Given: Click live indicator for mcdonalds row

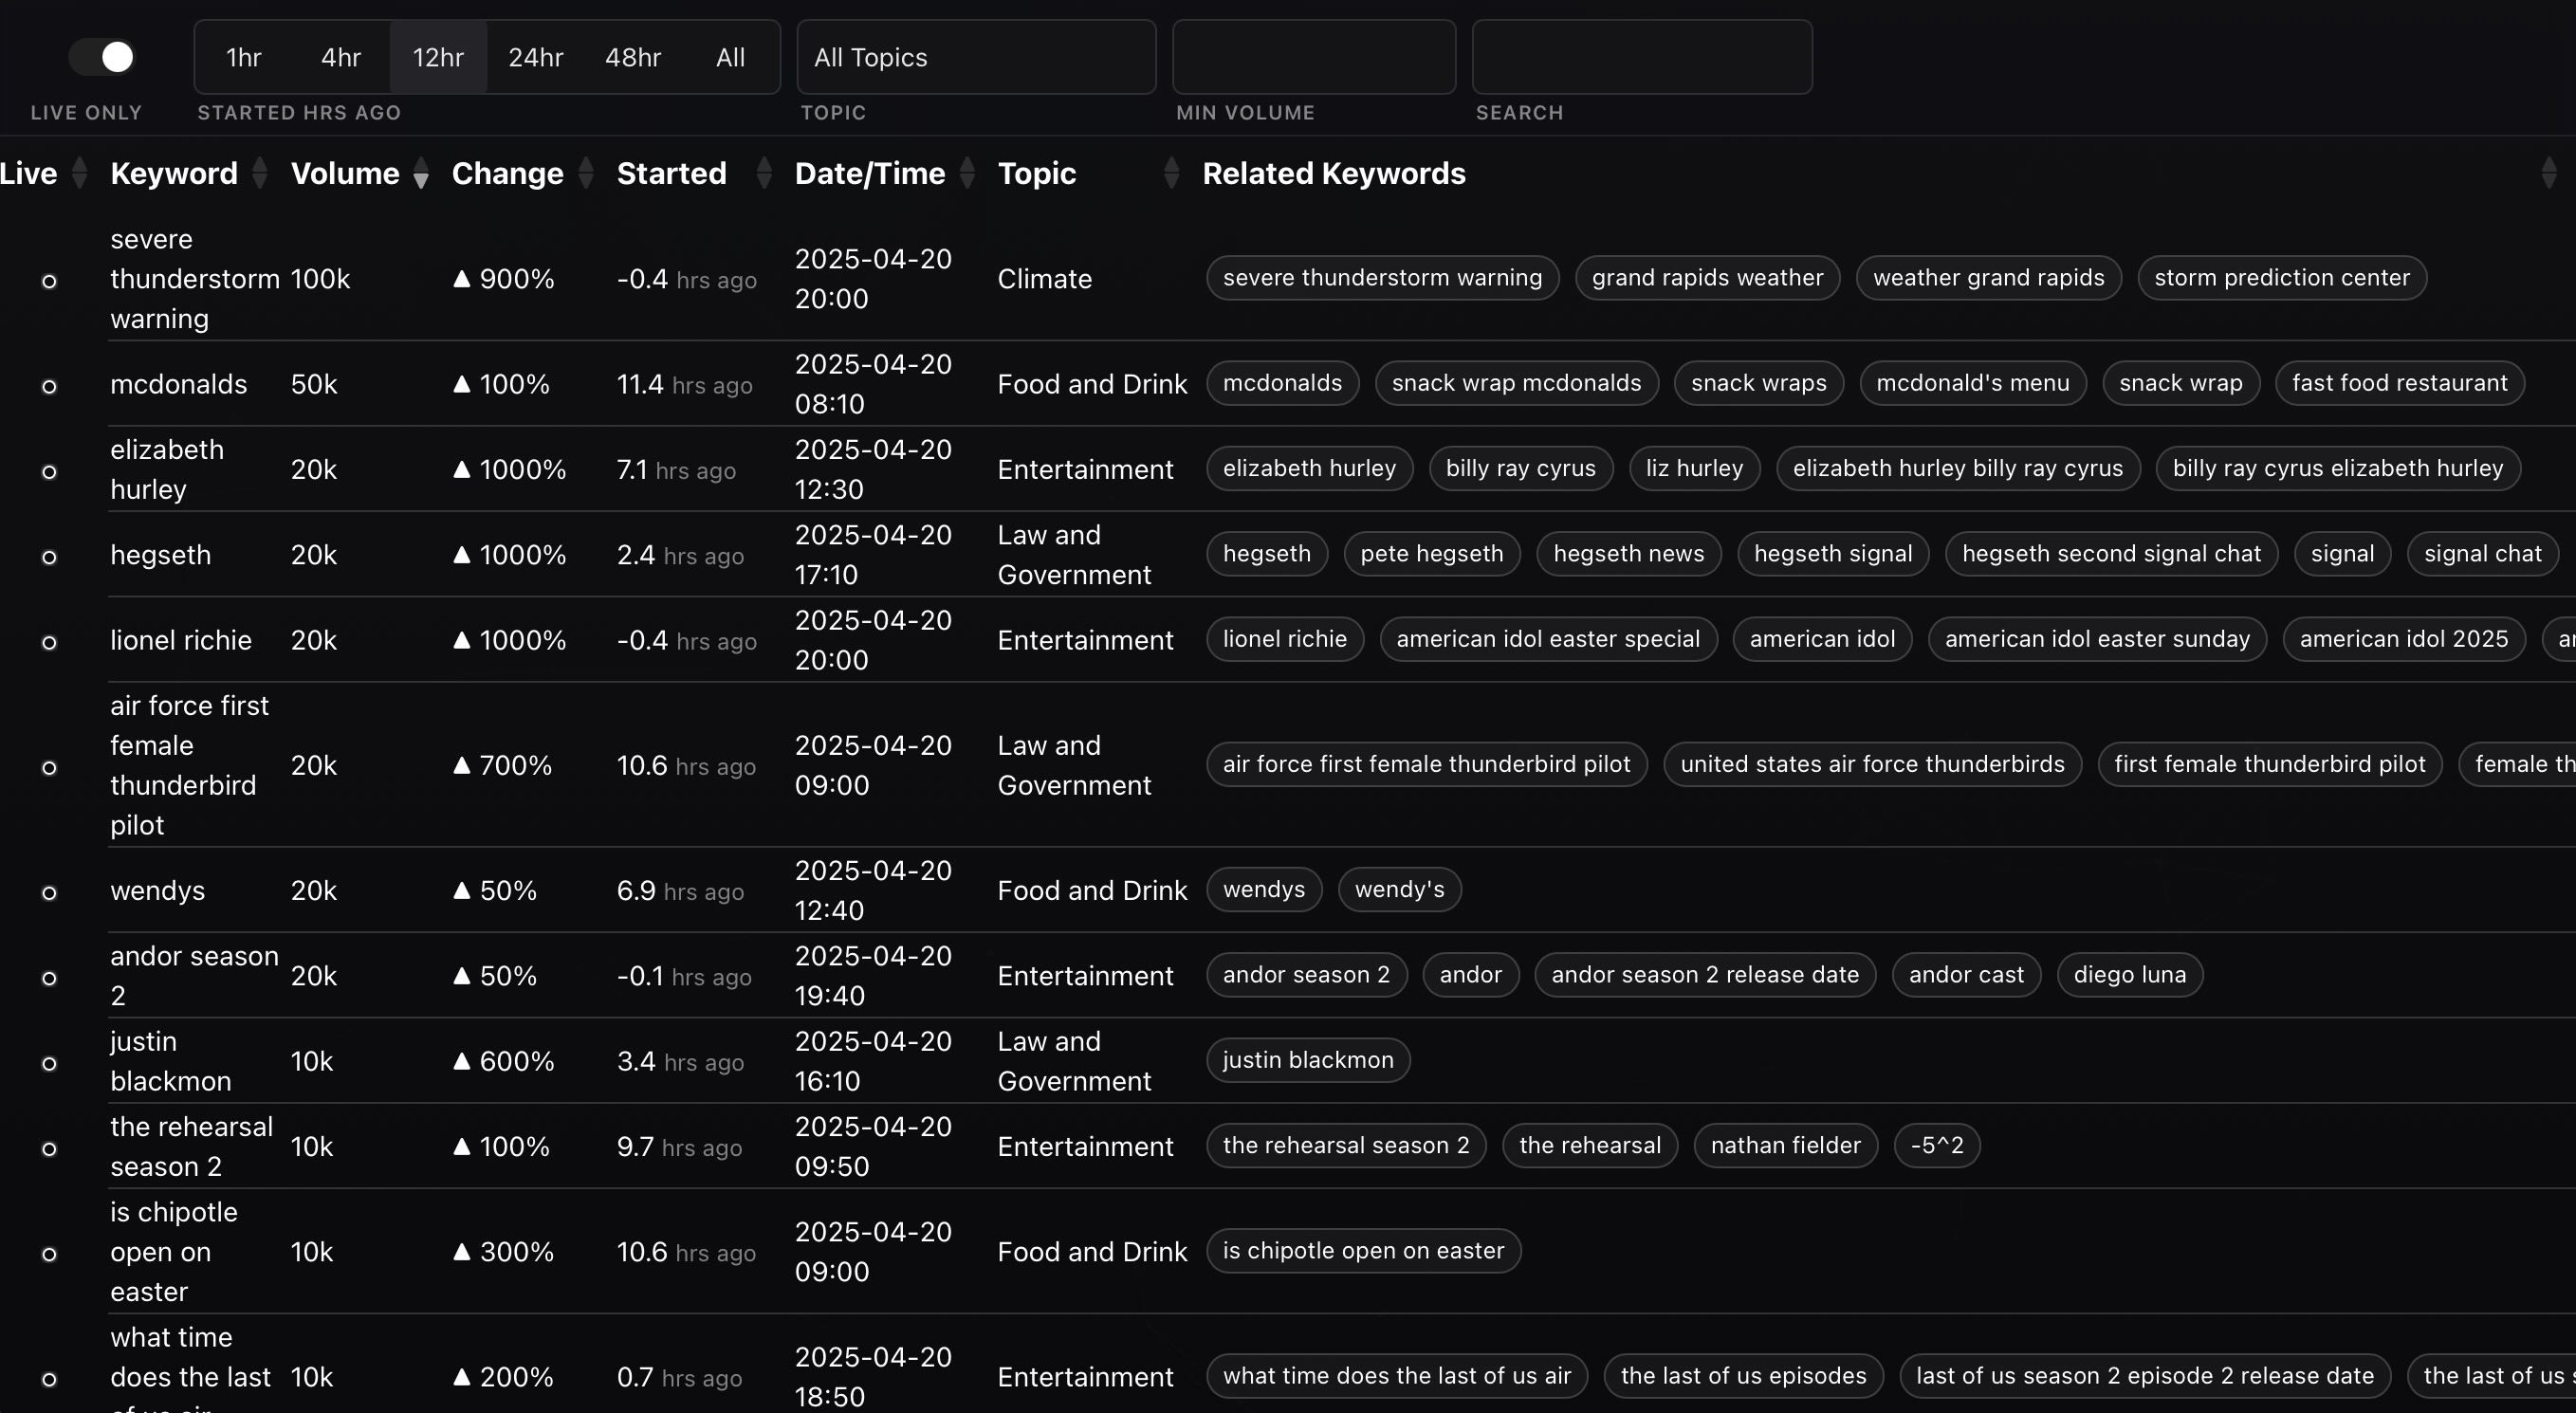Looking at the screenshot, I should 49,386.
